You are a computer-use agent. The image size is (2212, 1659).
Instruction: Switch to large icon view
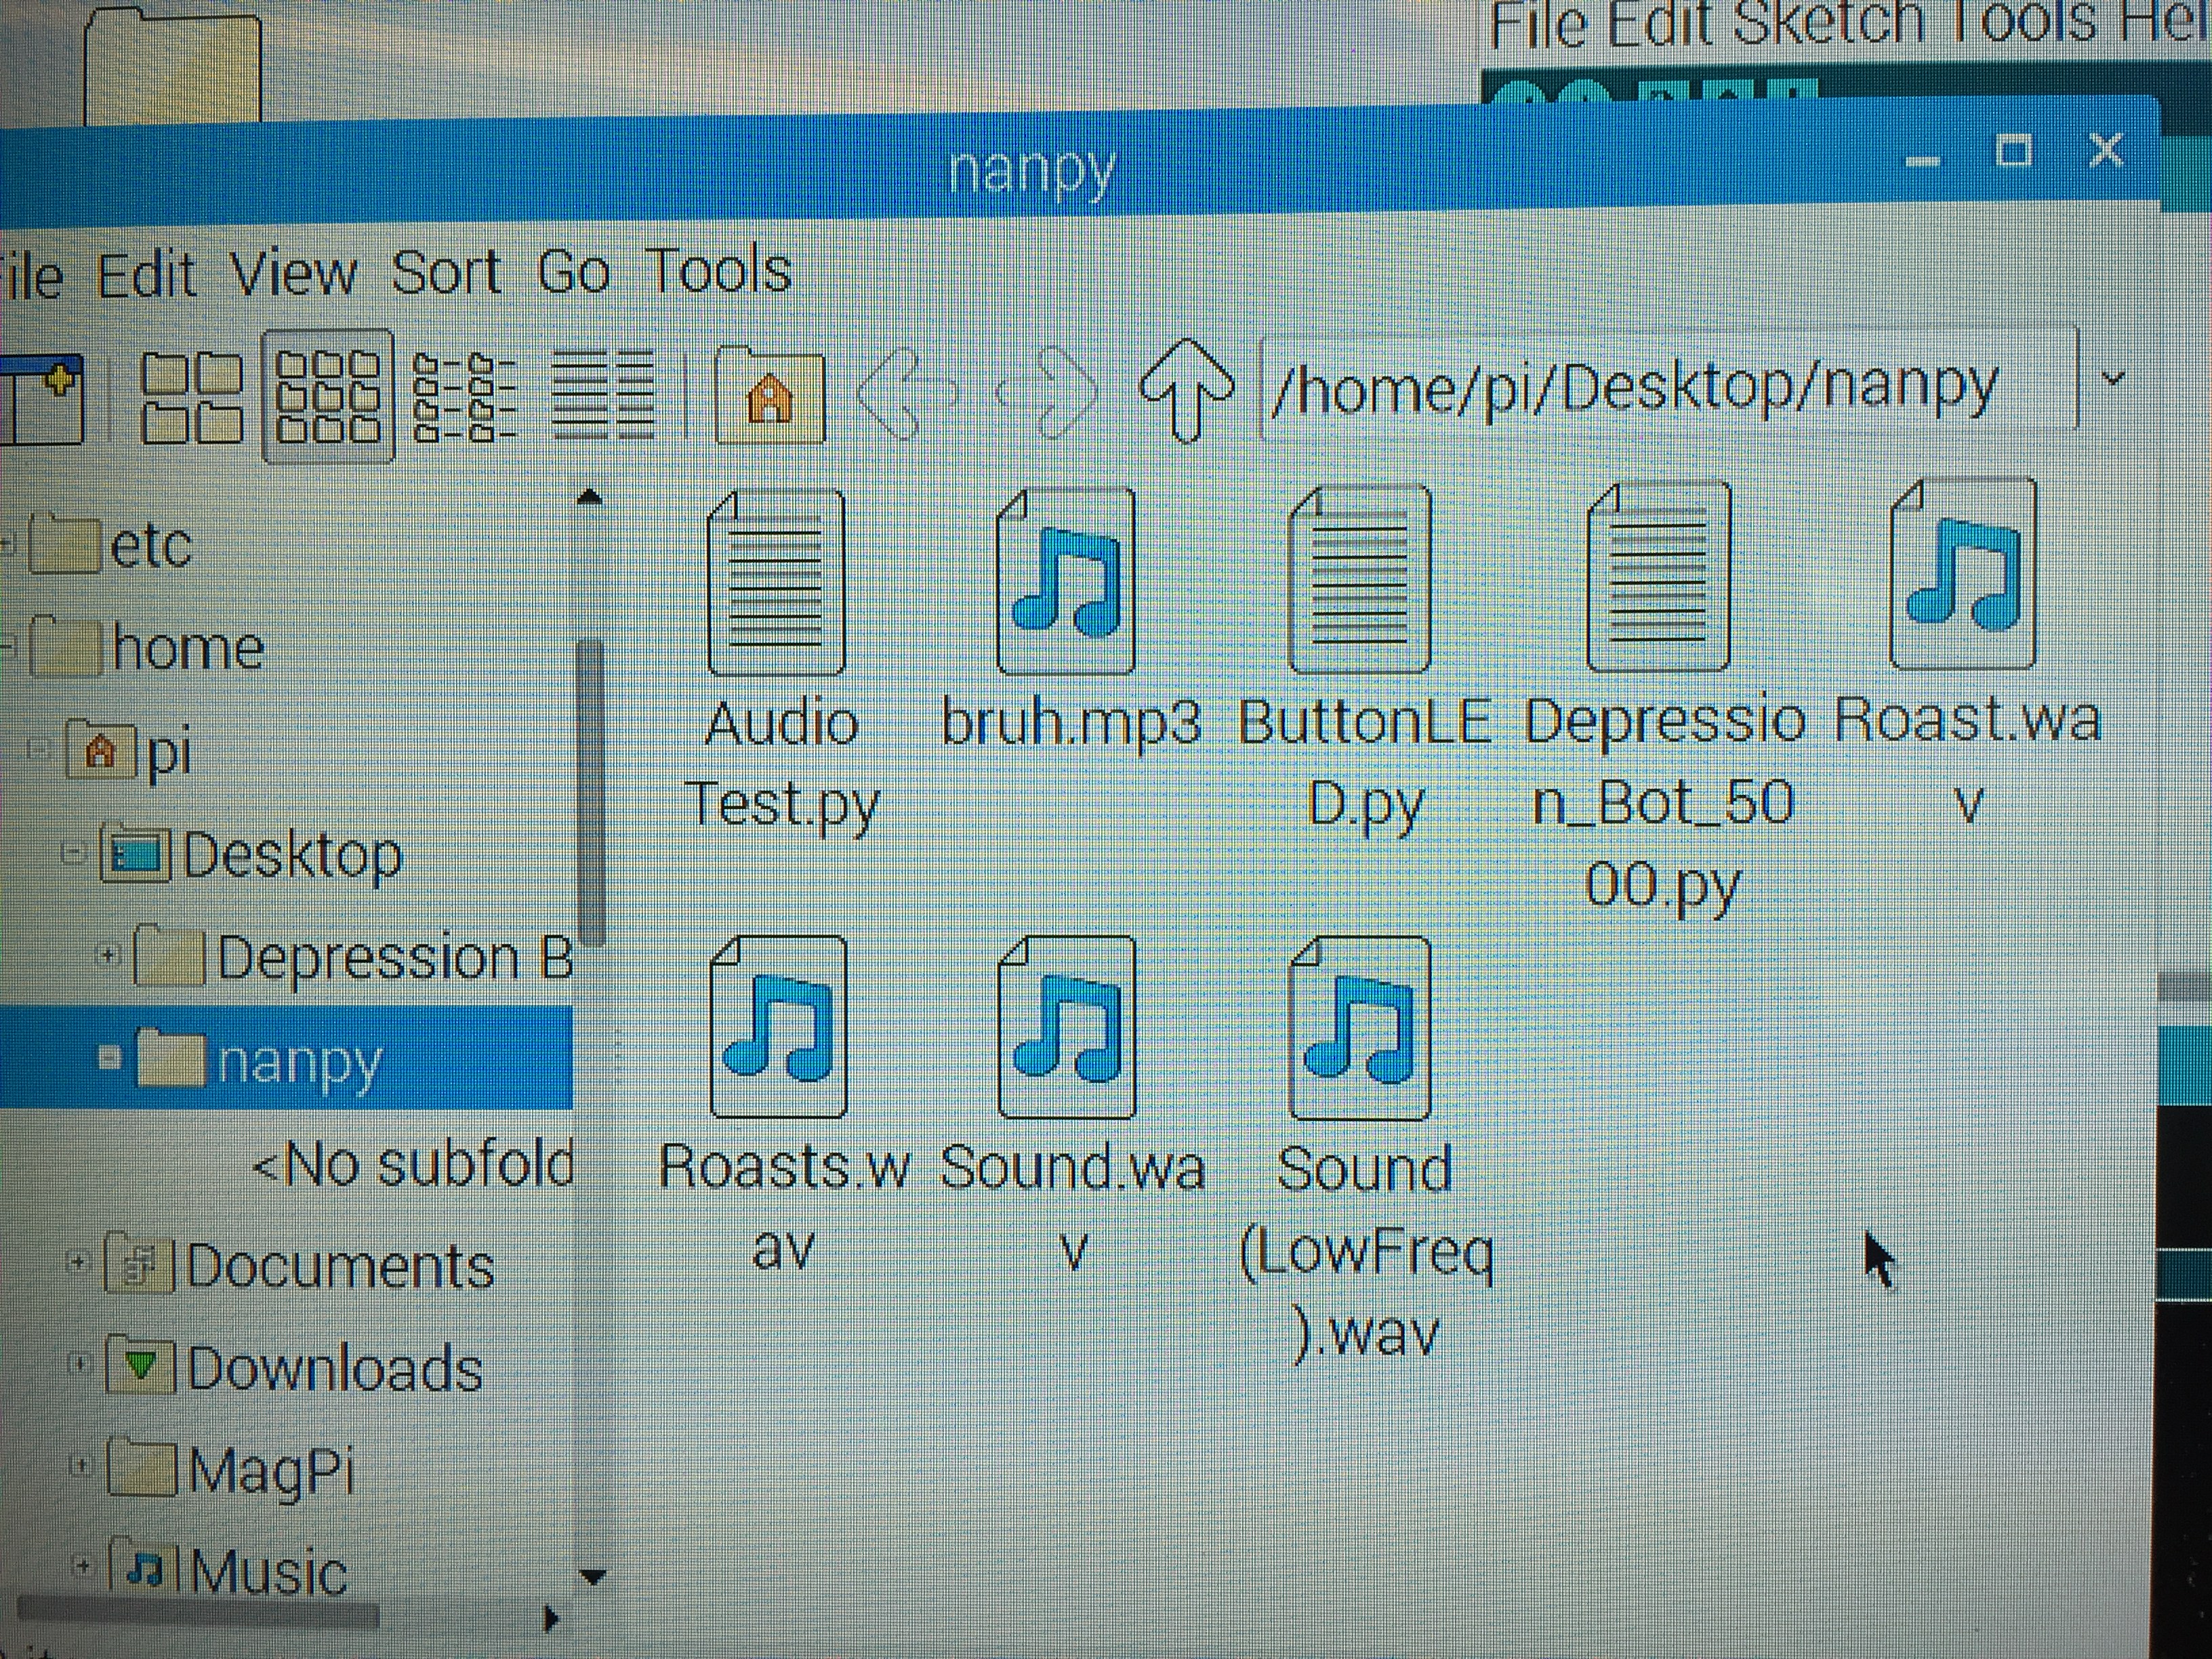tap(192, 397)
